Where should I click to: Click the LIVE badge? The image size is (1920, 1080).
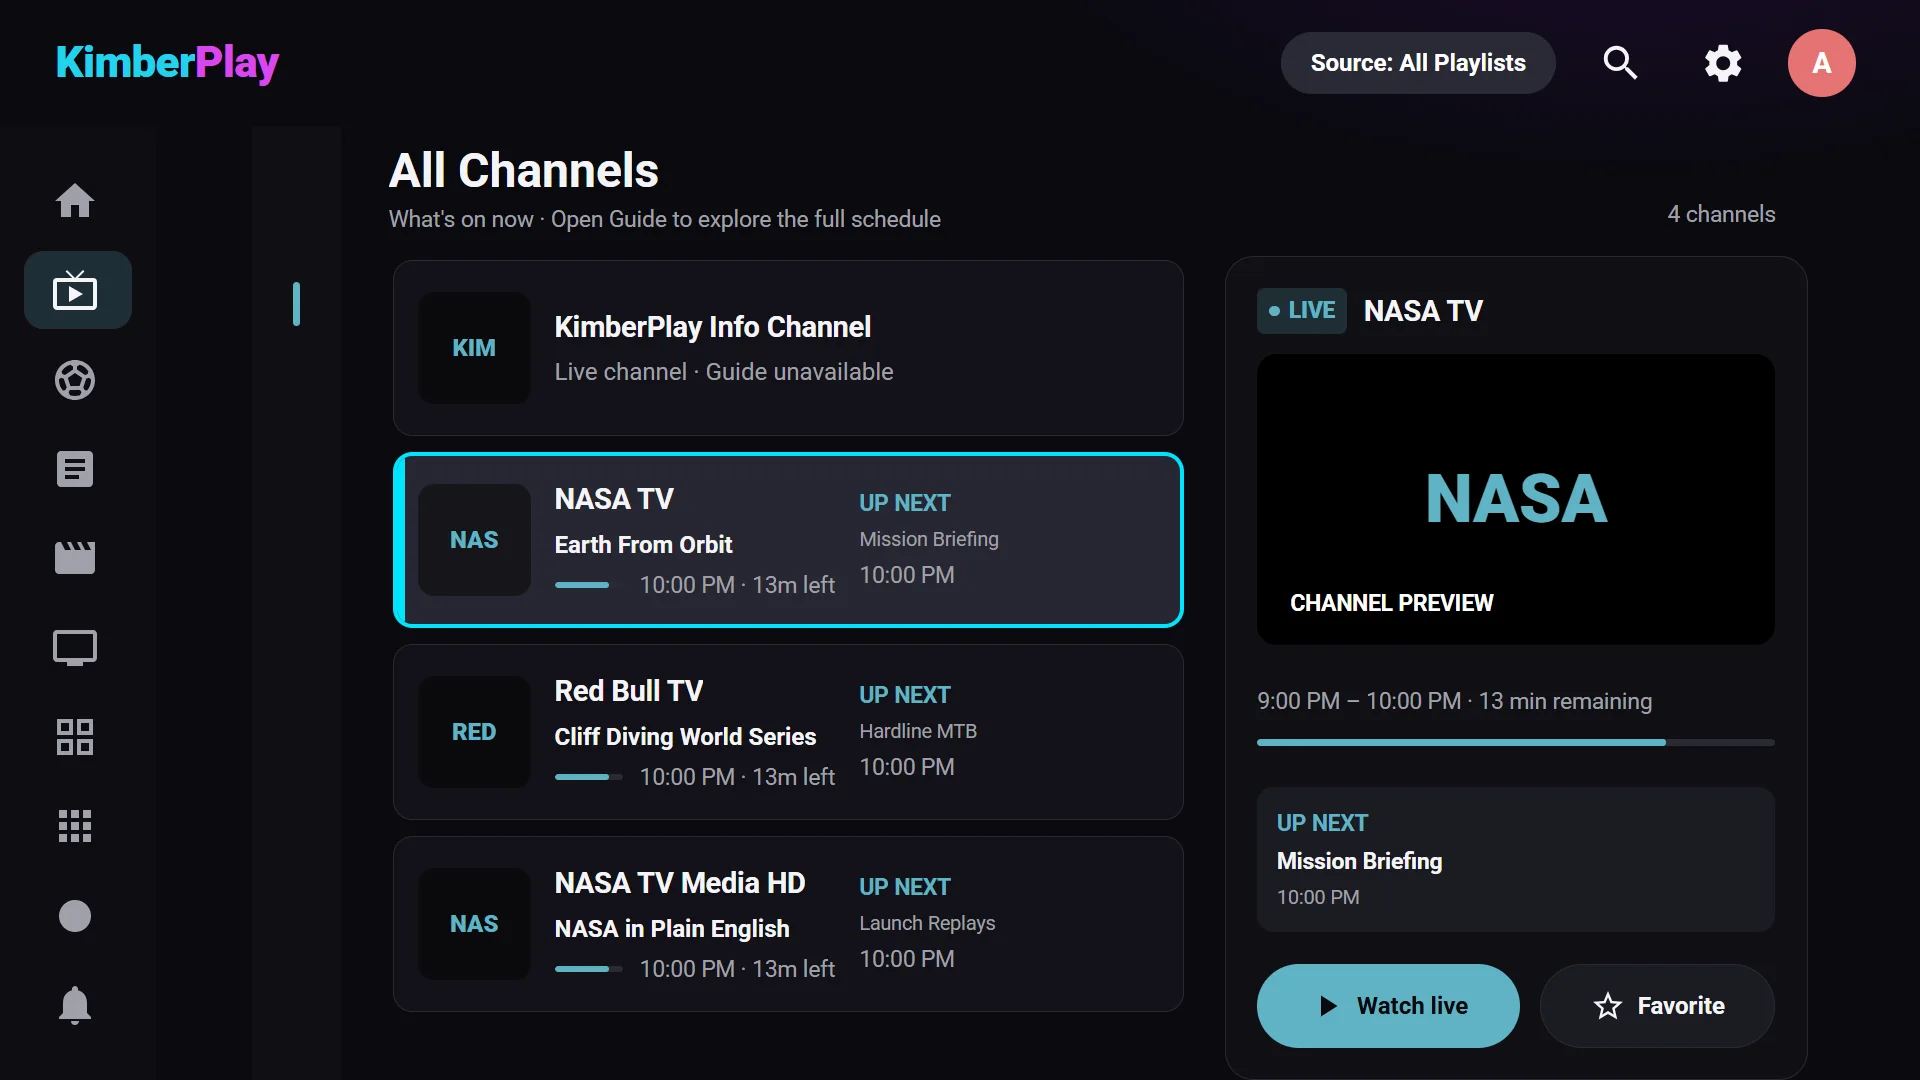[x=1302, y=310]
